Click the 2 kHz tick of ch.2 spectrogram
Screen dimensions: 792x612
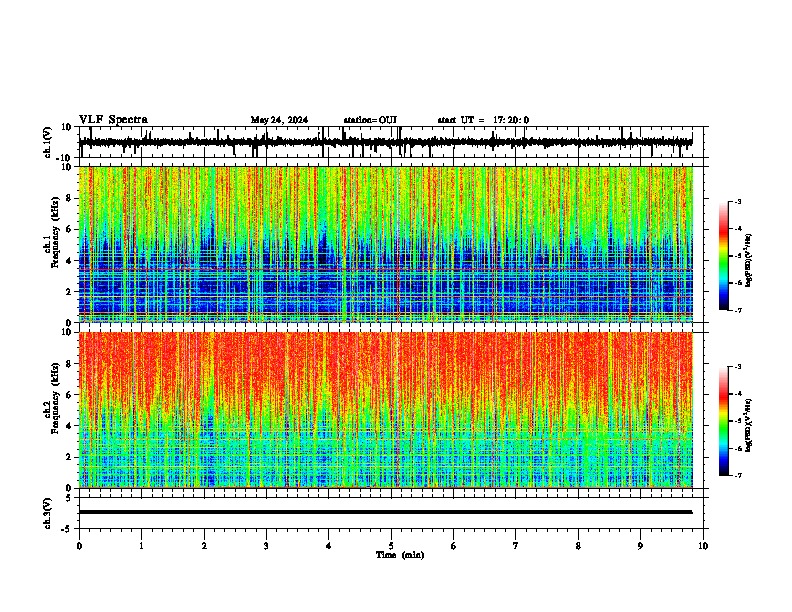pyautogui.click(x=69, y=457)
